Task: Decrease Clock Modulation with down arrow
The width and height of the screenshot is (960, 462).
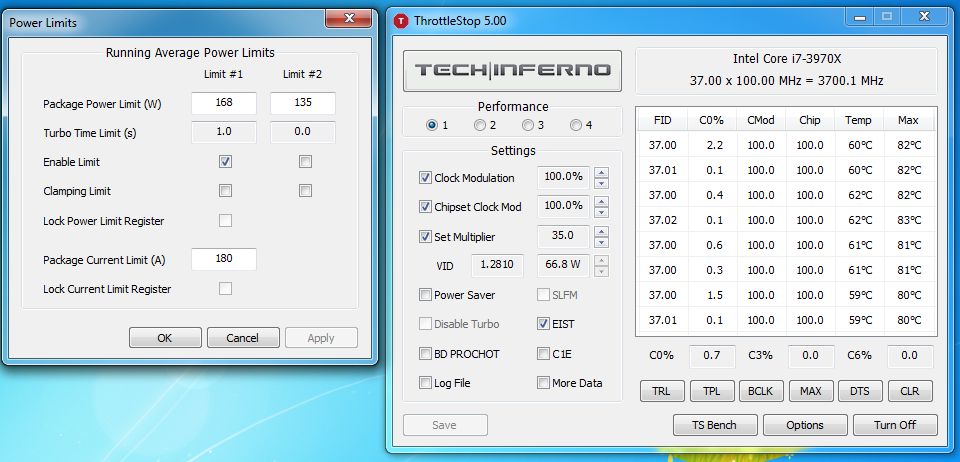Action: tap(601, 184)
